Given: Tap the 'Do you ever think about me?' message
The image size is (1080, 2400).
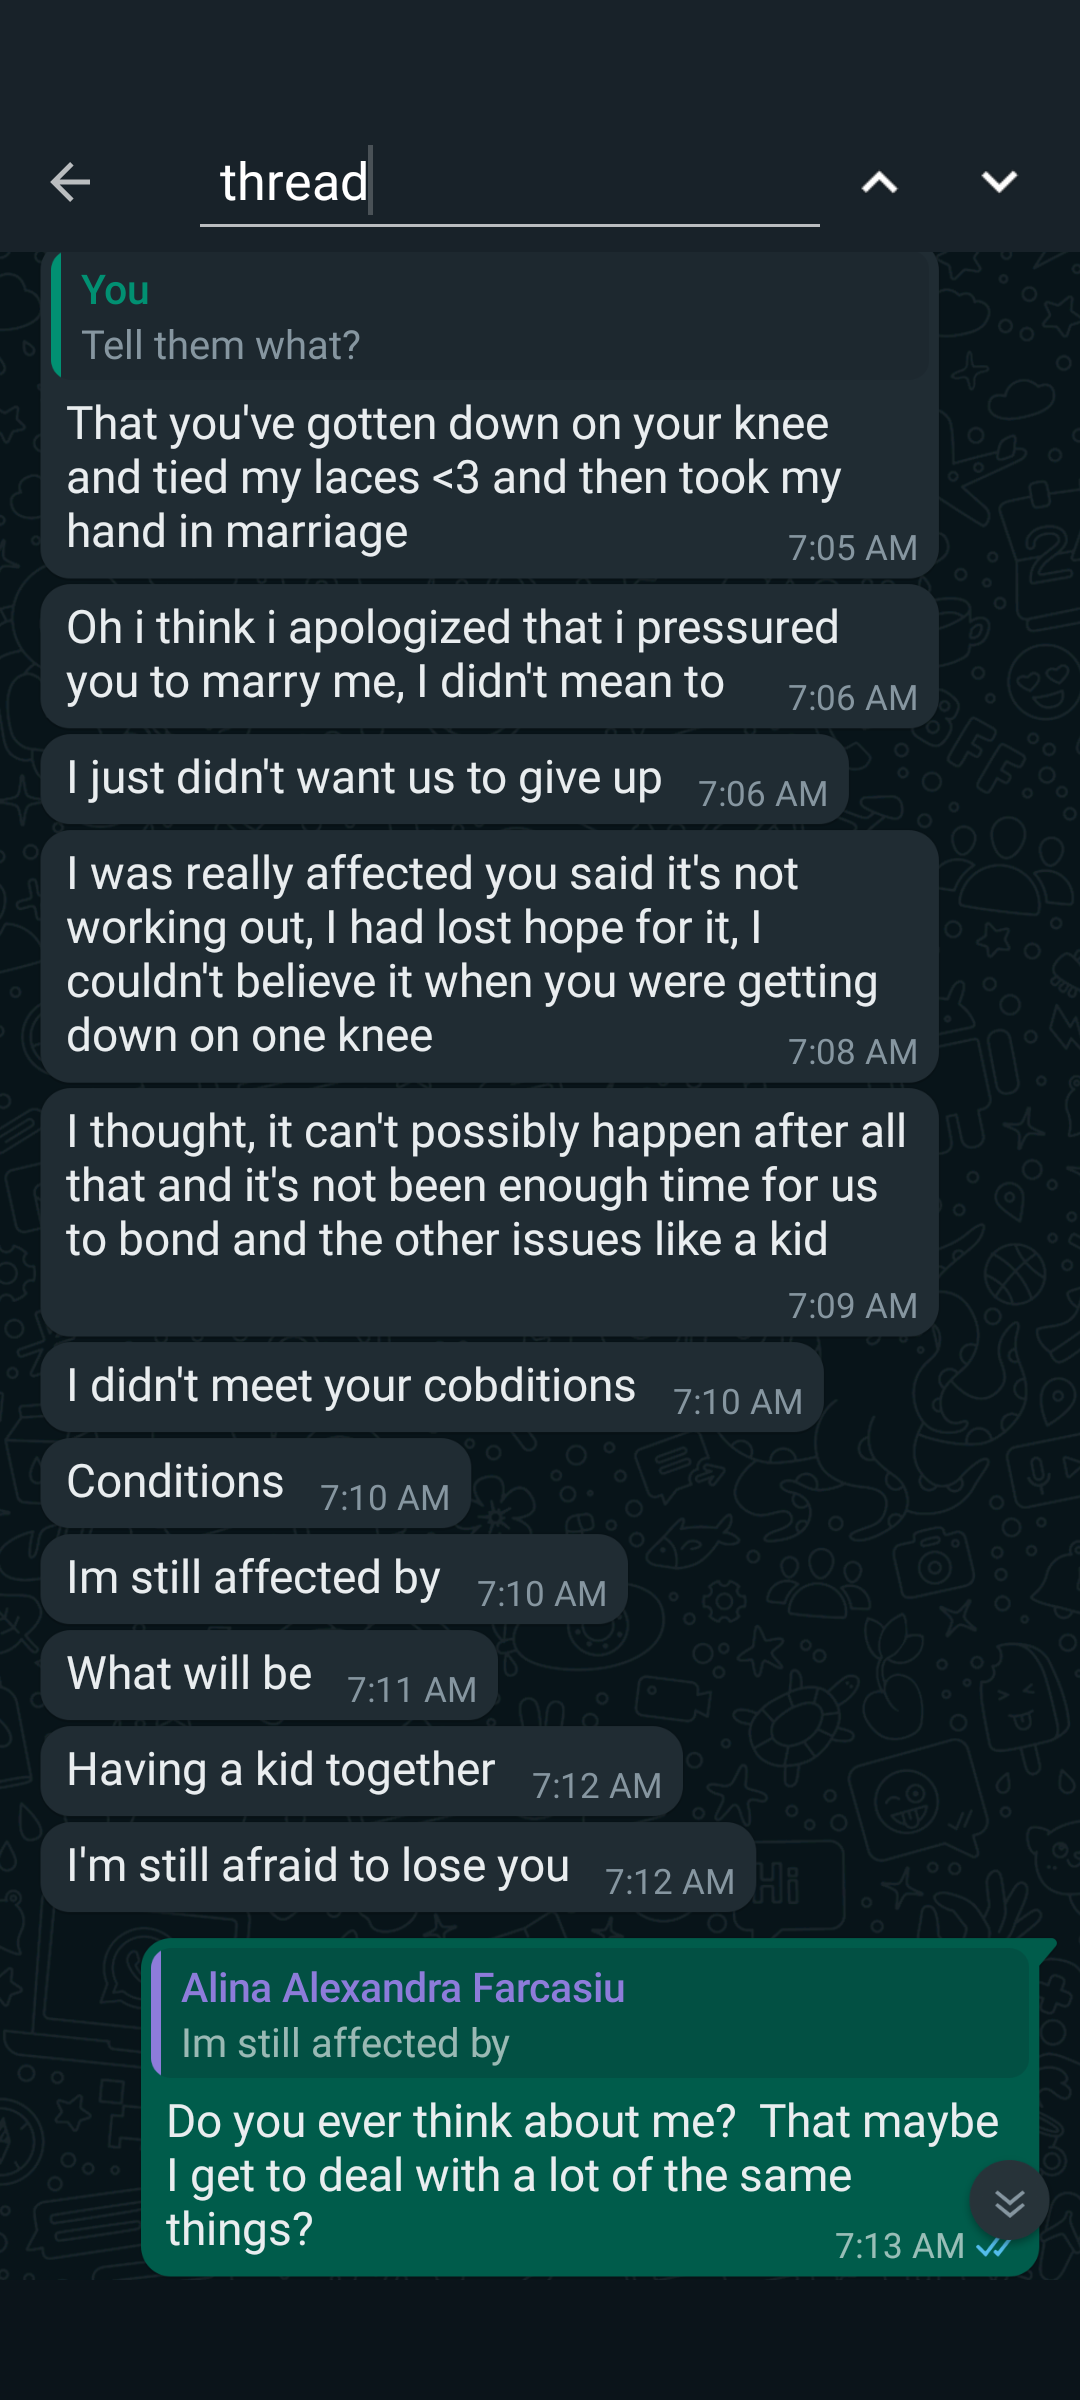Looking at the screenshot, I should coord(560,2176).
